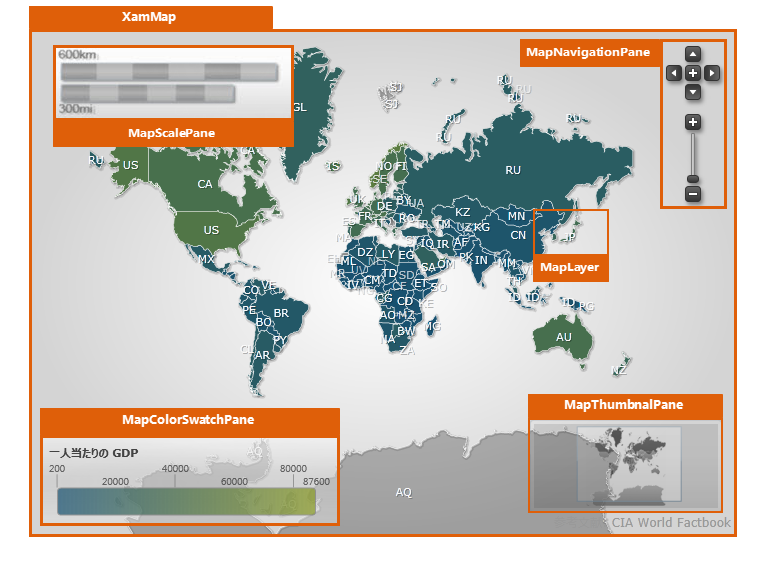
Task: Click the center fit-to-window navigation button
Action: click(693, 73)
